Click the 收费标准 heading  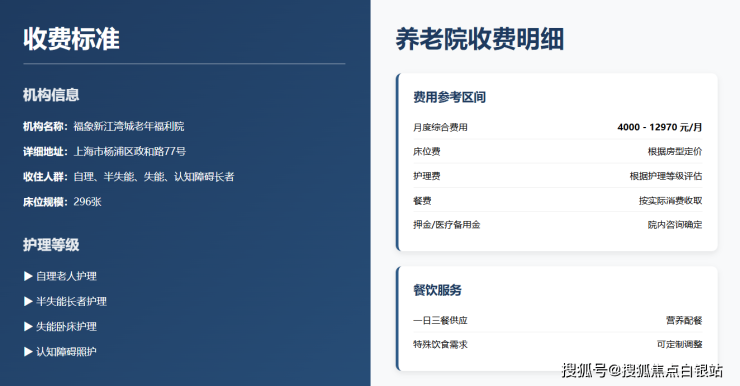pos(71,39)
